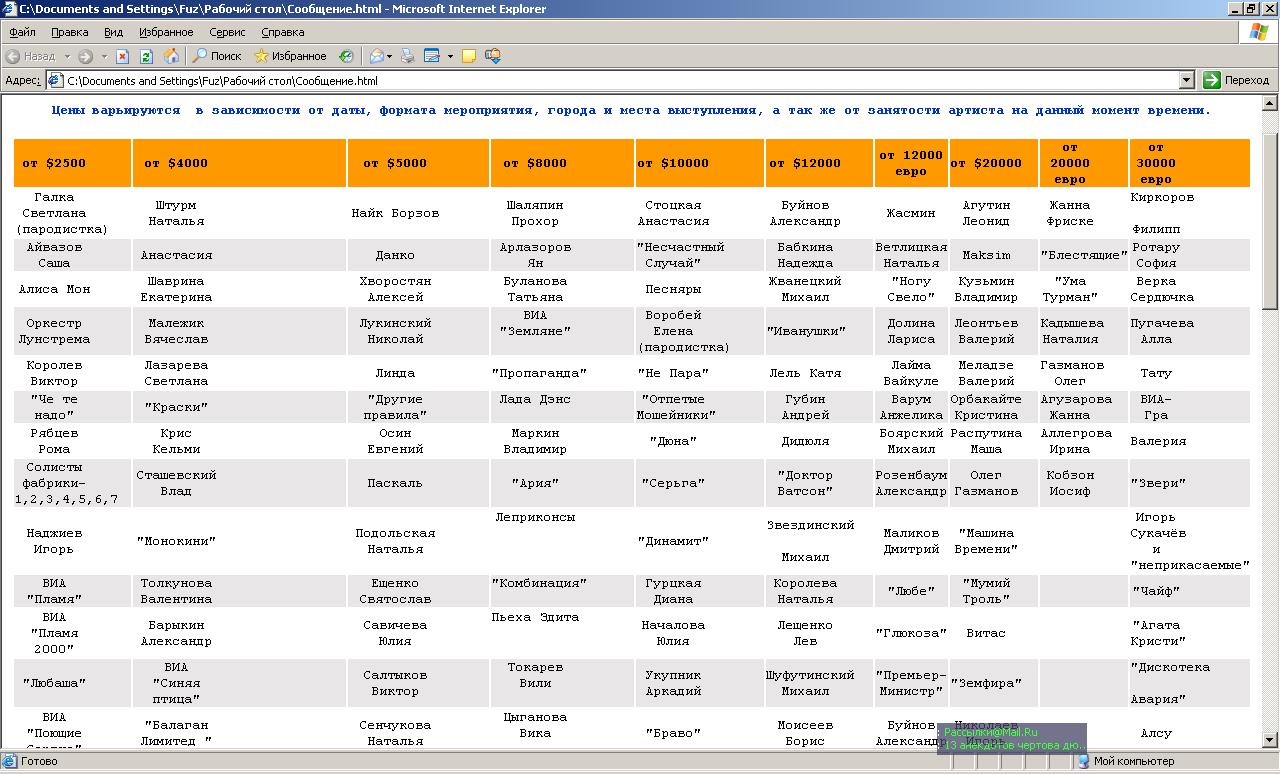Click the Internet Explorer title bar icon

10,9
